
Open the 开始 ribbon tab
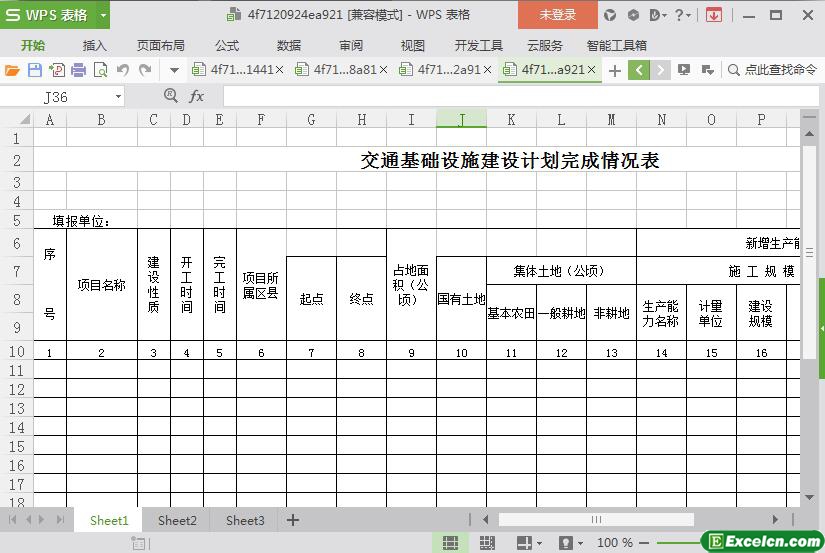coord(33,46)
